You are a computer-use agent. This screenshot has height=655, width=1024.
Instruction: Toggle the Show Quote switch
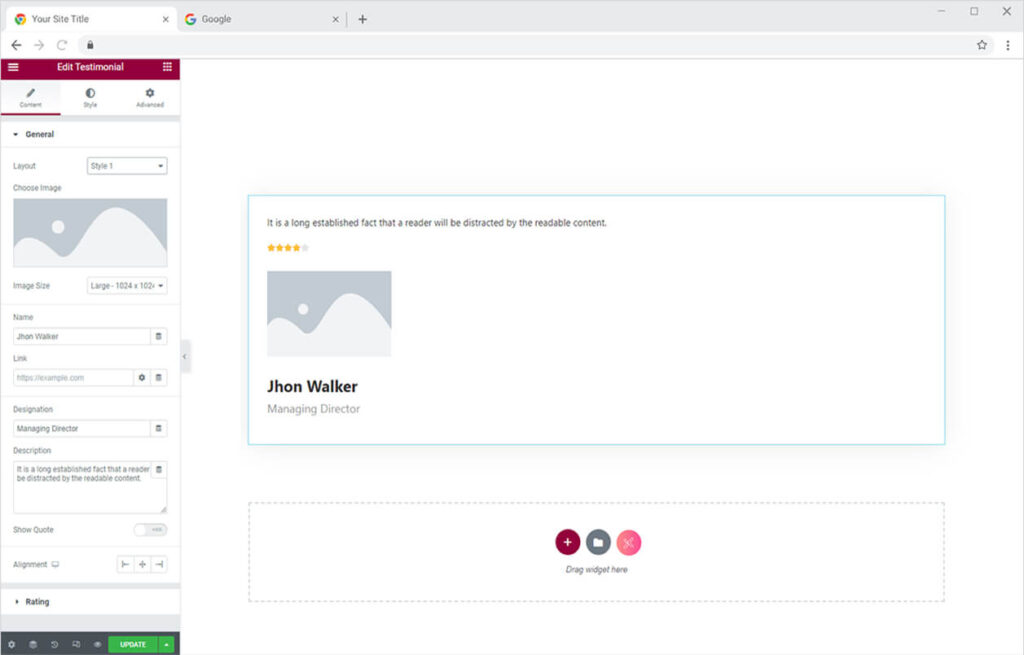pyautogui.click(x=150, y=530)
